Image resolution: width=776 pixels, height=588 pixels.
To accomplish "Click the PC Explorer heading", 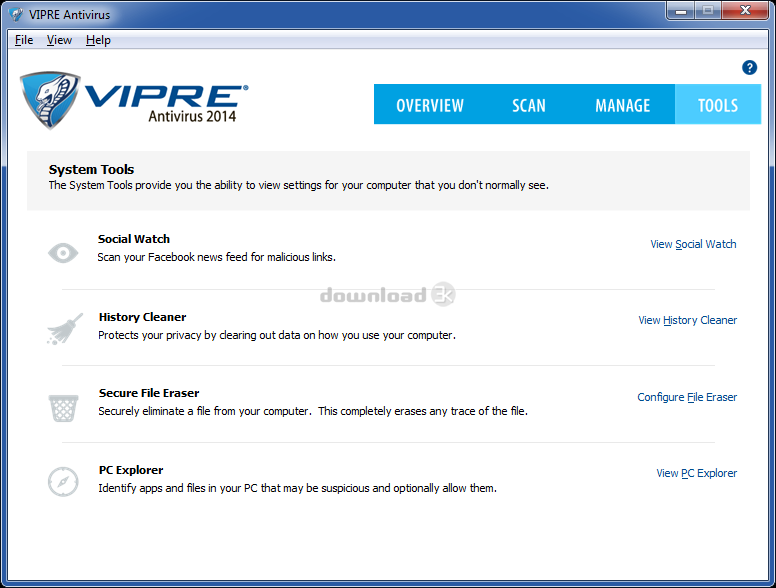I will pos(131,470).
